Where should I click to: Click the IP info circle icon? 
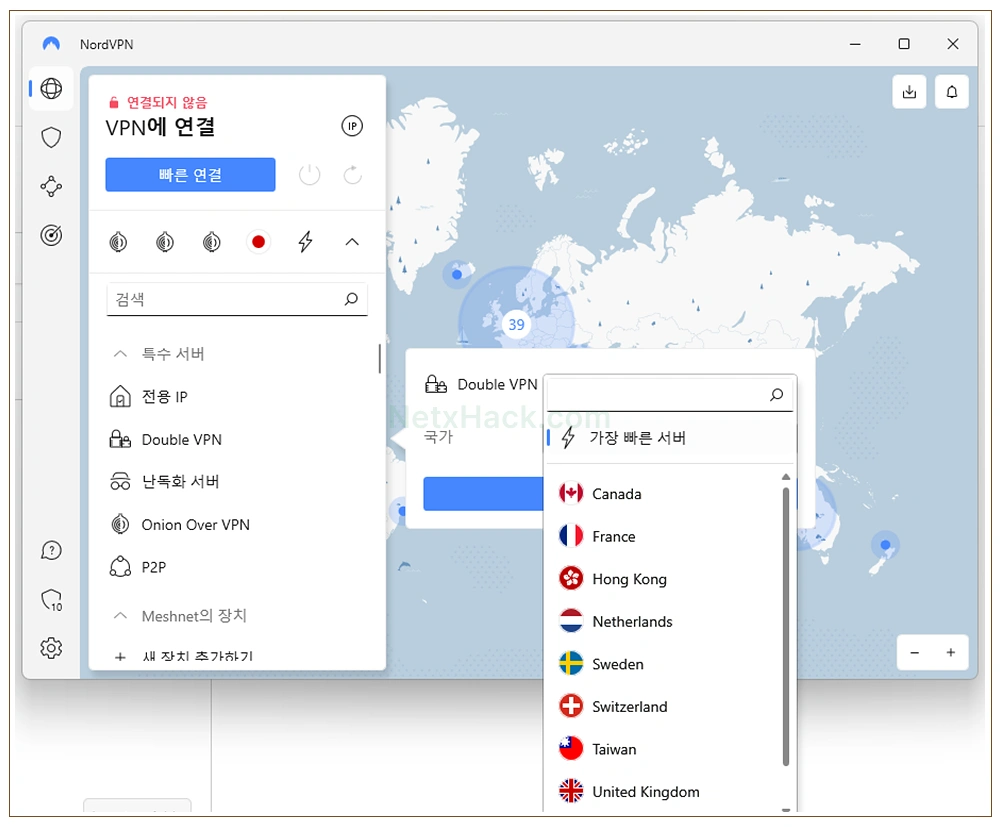coord(352,126)
